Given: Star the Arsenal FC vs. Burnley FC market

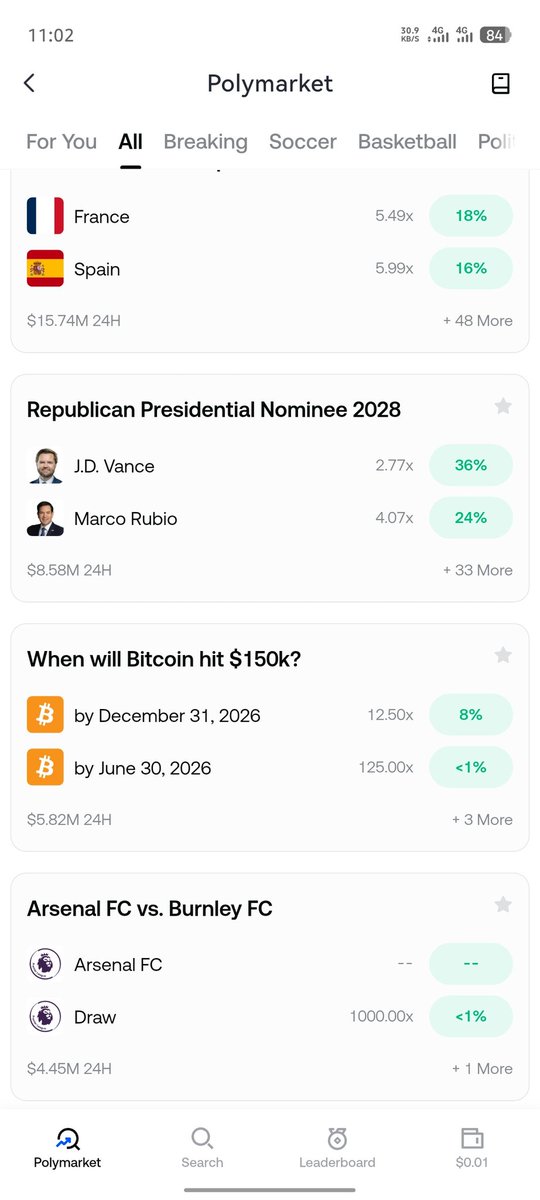Looking at the screenshot, I should (503, 905).
